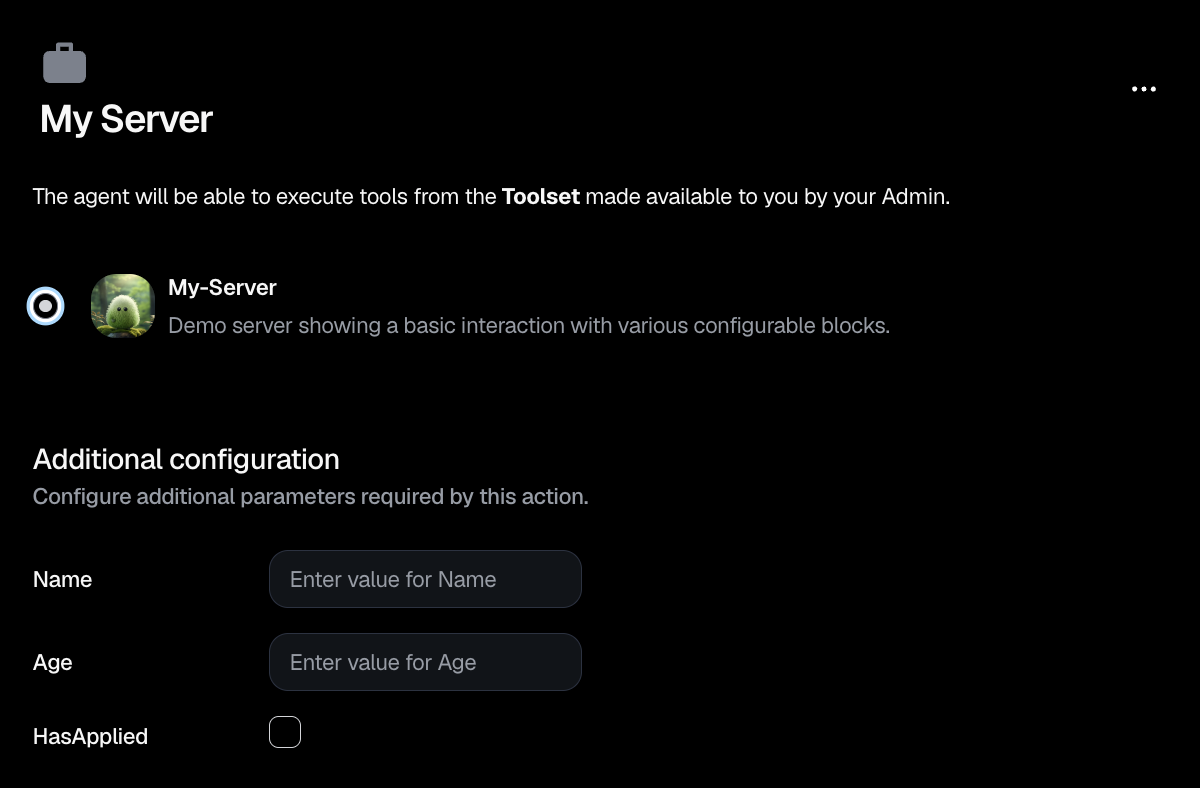Viewport: 1200px width, 788px height.
Task: Select the My-Server radio button
Action: coord(45,306)
